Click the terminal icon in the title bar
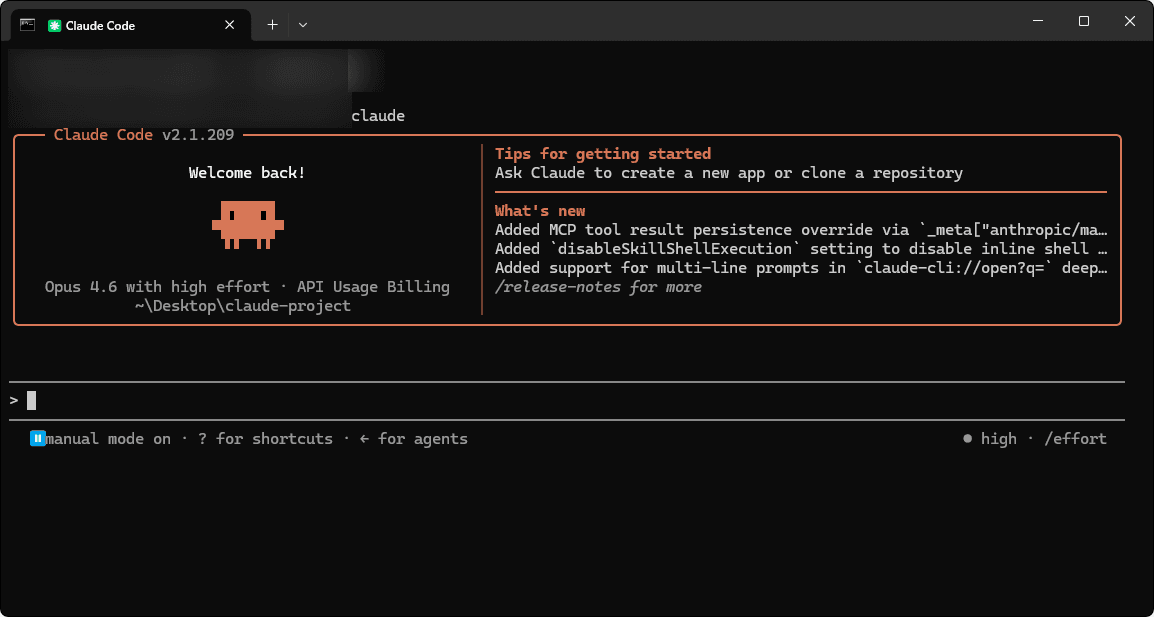 click(x=27, y=24)
